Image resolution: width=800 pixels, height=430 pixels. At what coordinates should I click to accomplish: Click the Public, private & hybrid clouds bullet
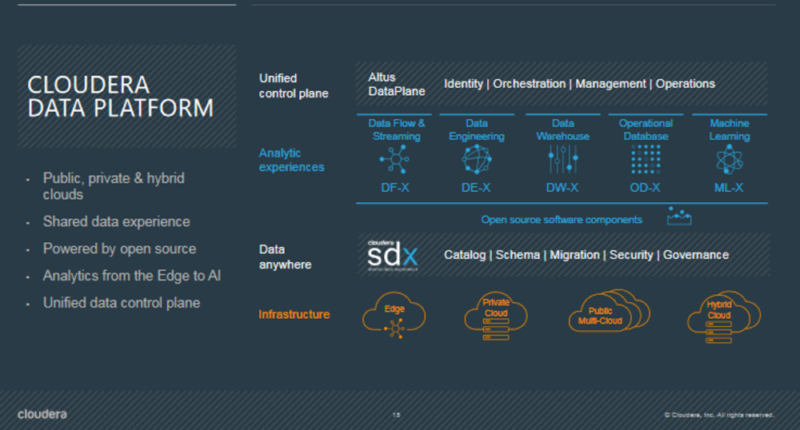tap(113, 186)
